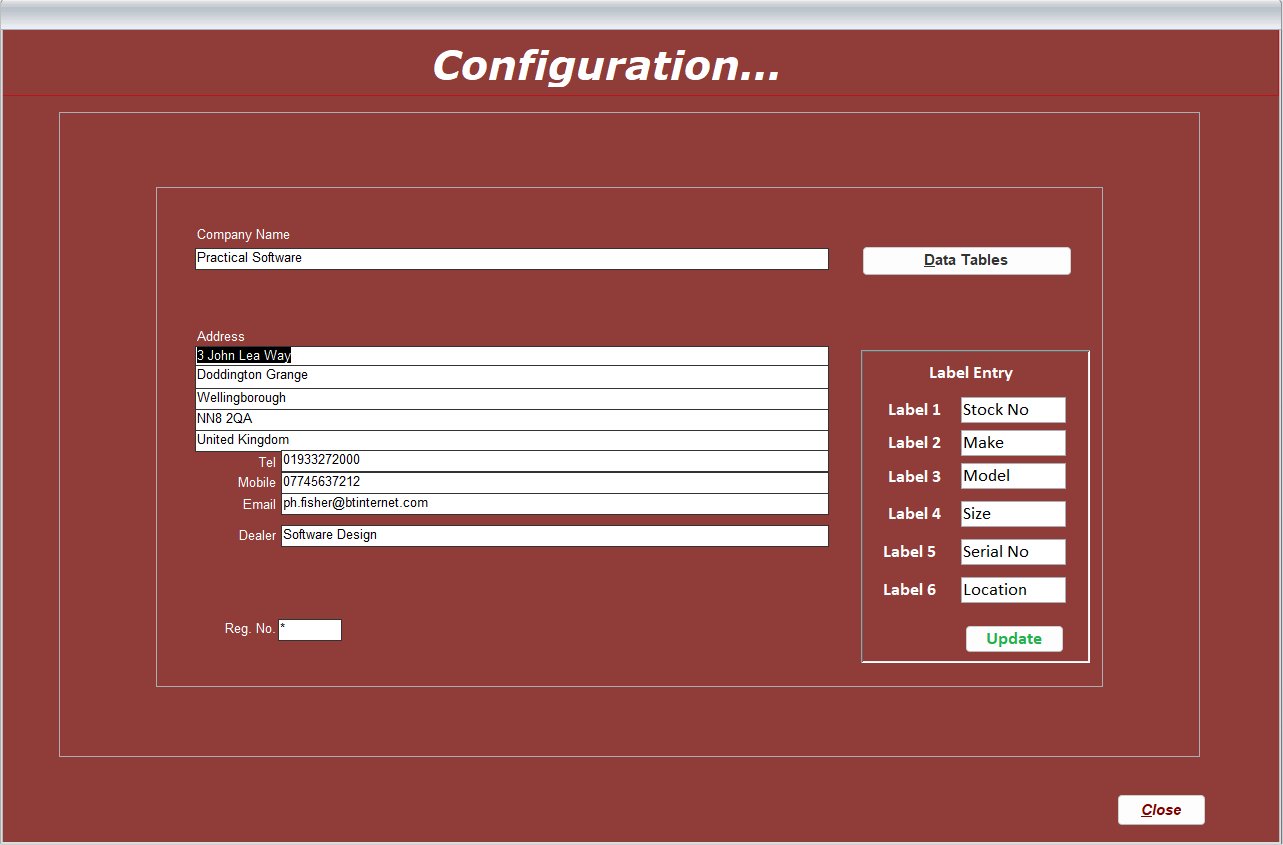Image resolution: width=1283 pixels, height=845 pixels.
Task: Select the Reg. No. input box
Action: coord(311,629)
